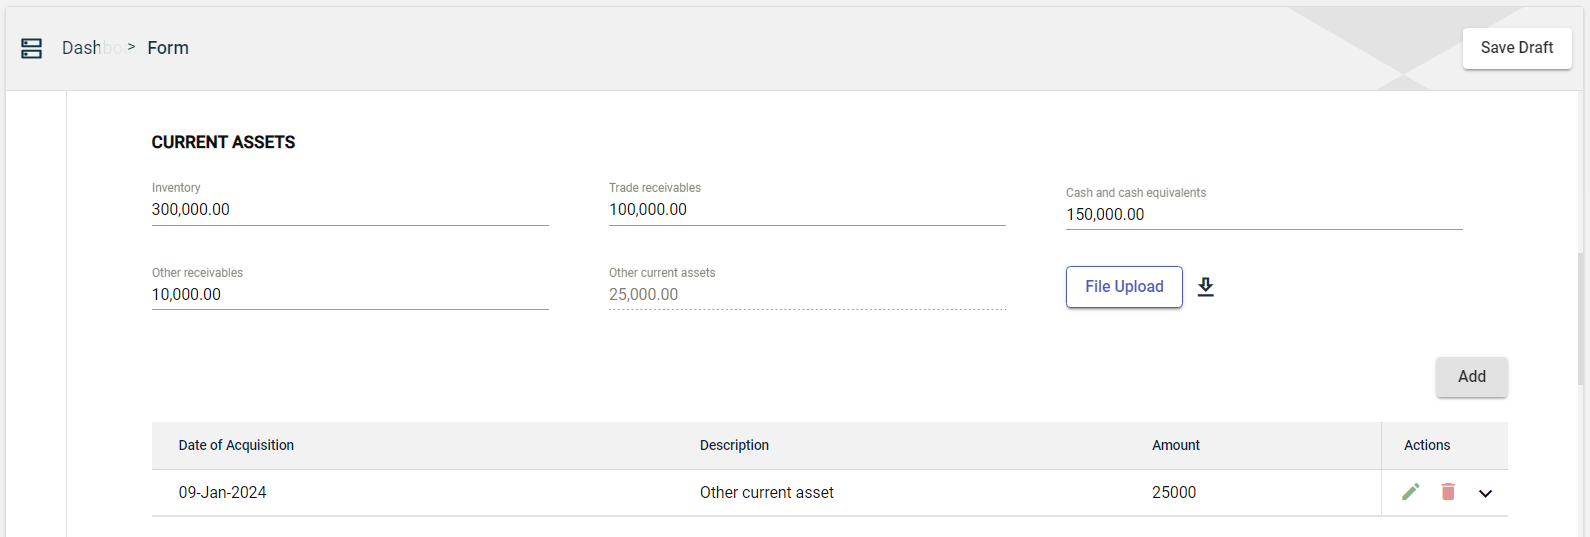1590x537 pixels.
Task: Delete the 09-Jan-2024 asset row
Action: (x=1448, y=492)
